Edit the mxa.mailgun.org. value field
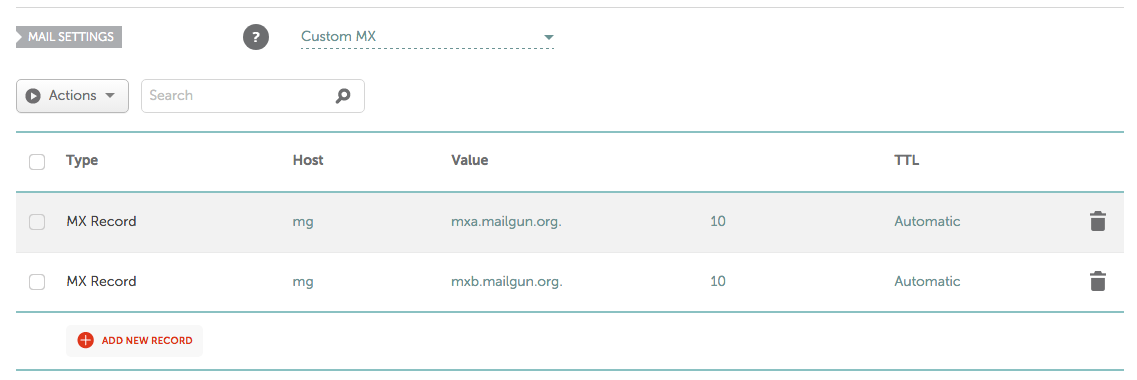Screen dimensions: 1137x380 point(506,221)
